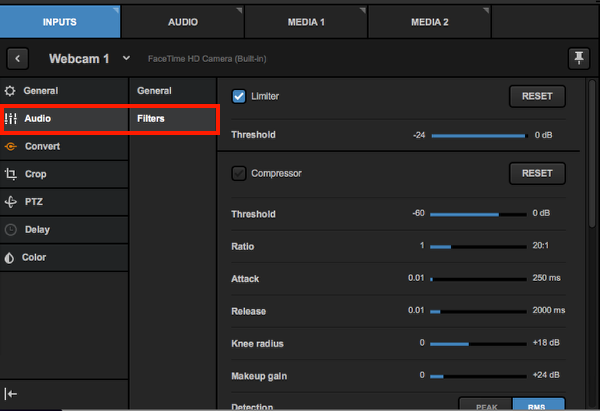Viewport: 600px width, 411px height.
Task: Open Convert section via its orange icon
Action: [11, 146]
